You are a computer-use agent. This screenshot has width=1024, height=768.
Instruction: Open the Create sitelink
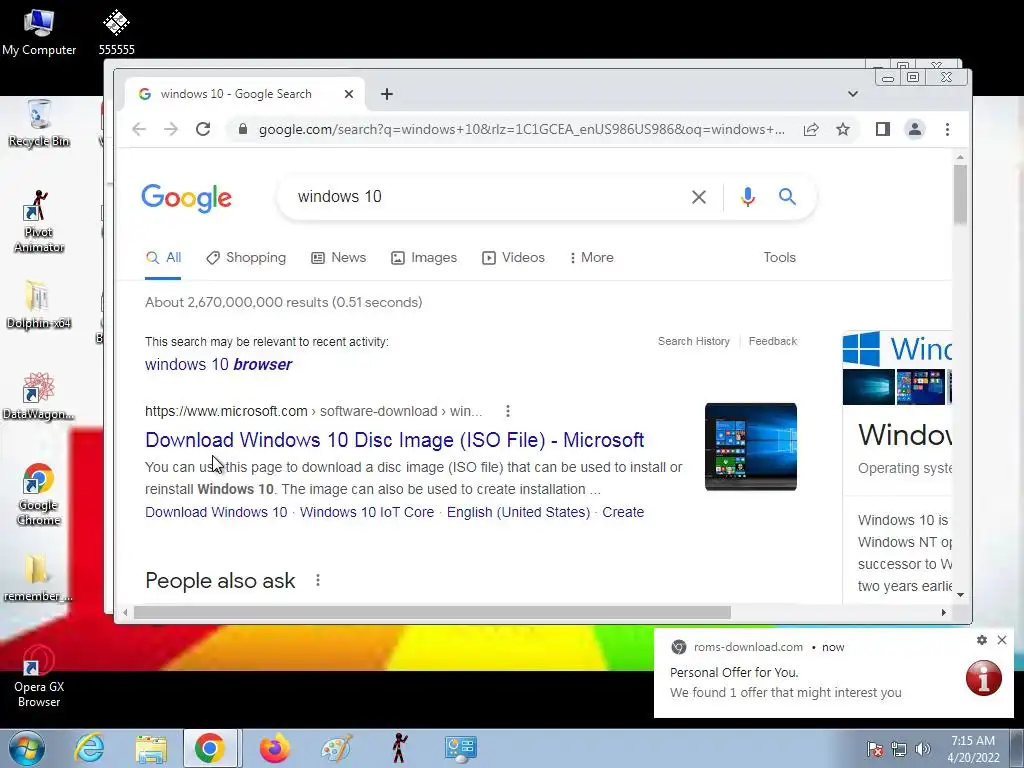623,512
